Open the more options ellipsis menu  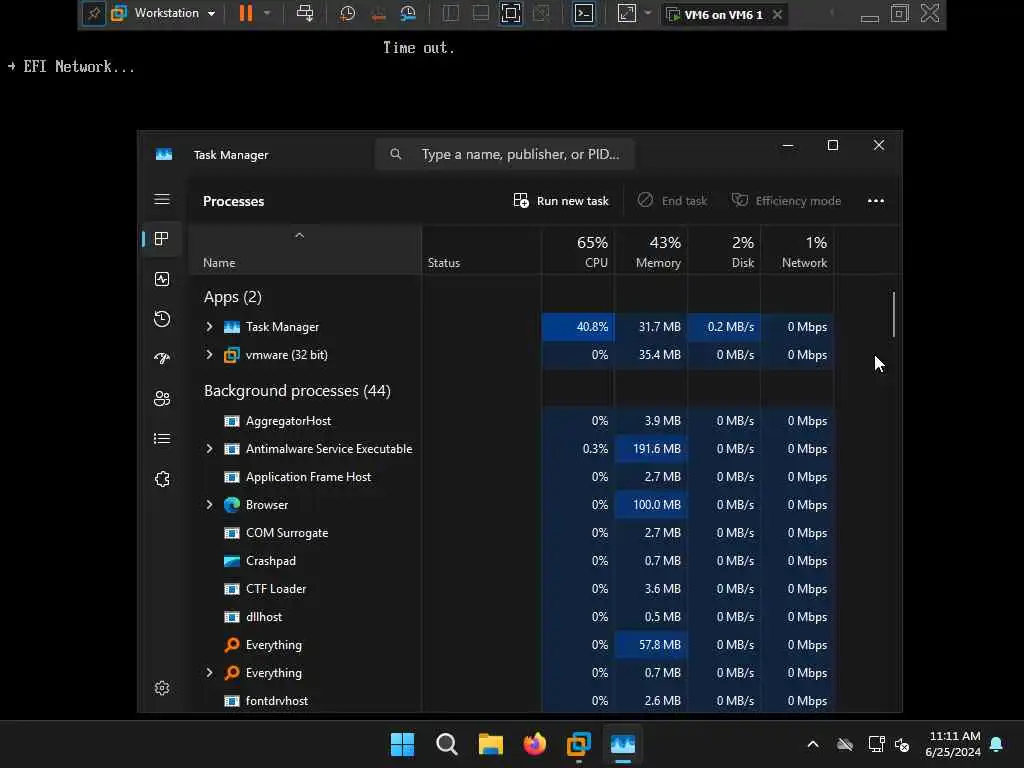876,200
